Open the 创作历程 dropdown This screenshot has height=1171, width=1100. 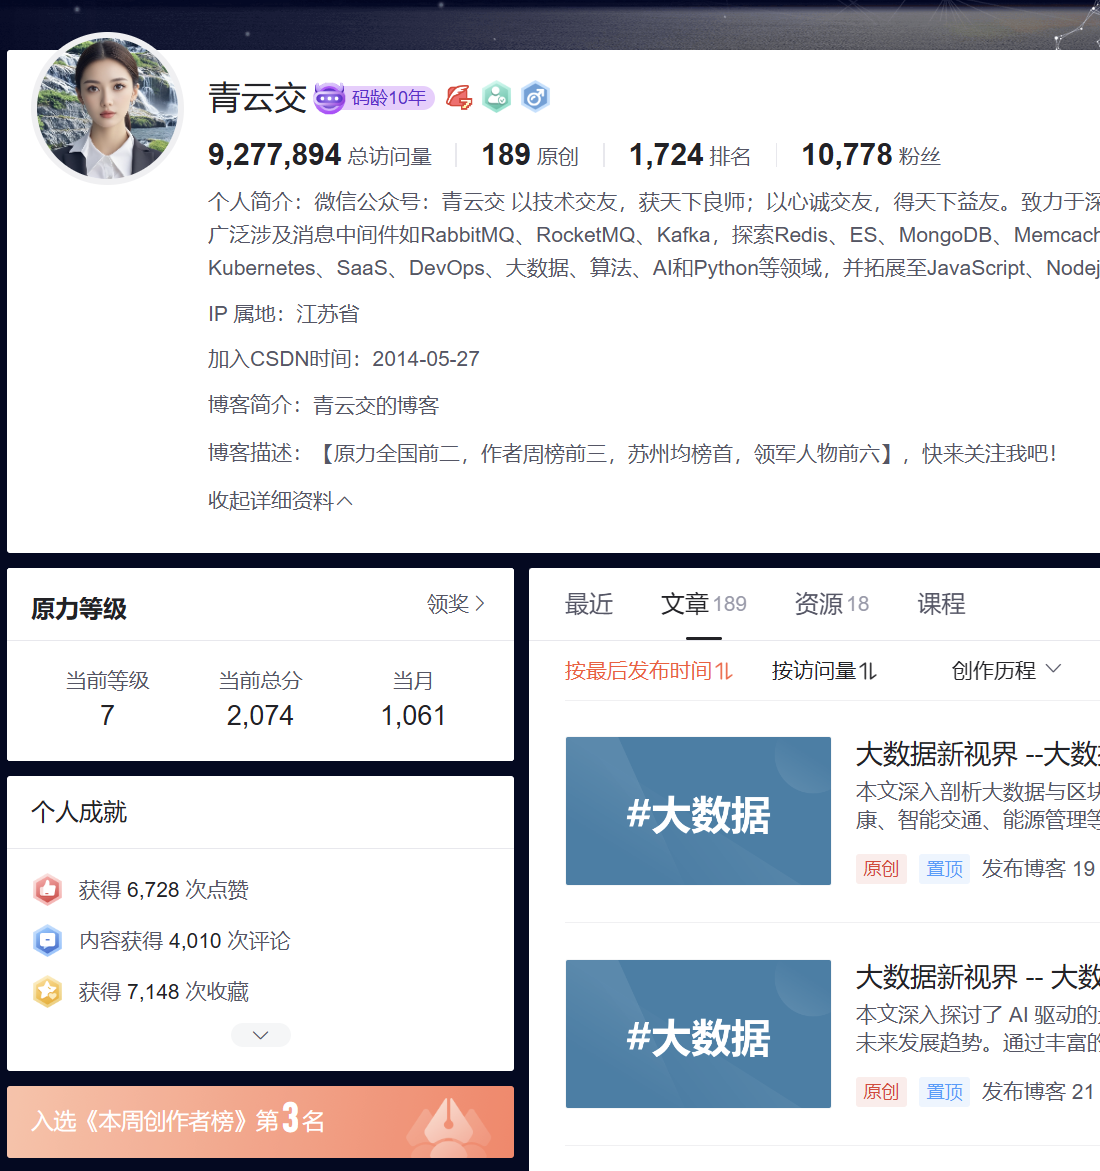(x=1006, y=671)
